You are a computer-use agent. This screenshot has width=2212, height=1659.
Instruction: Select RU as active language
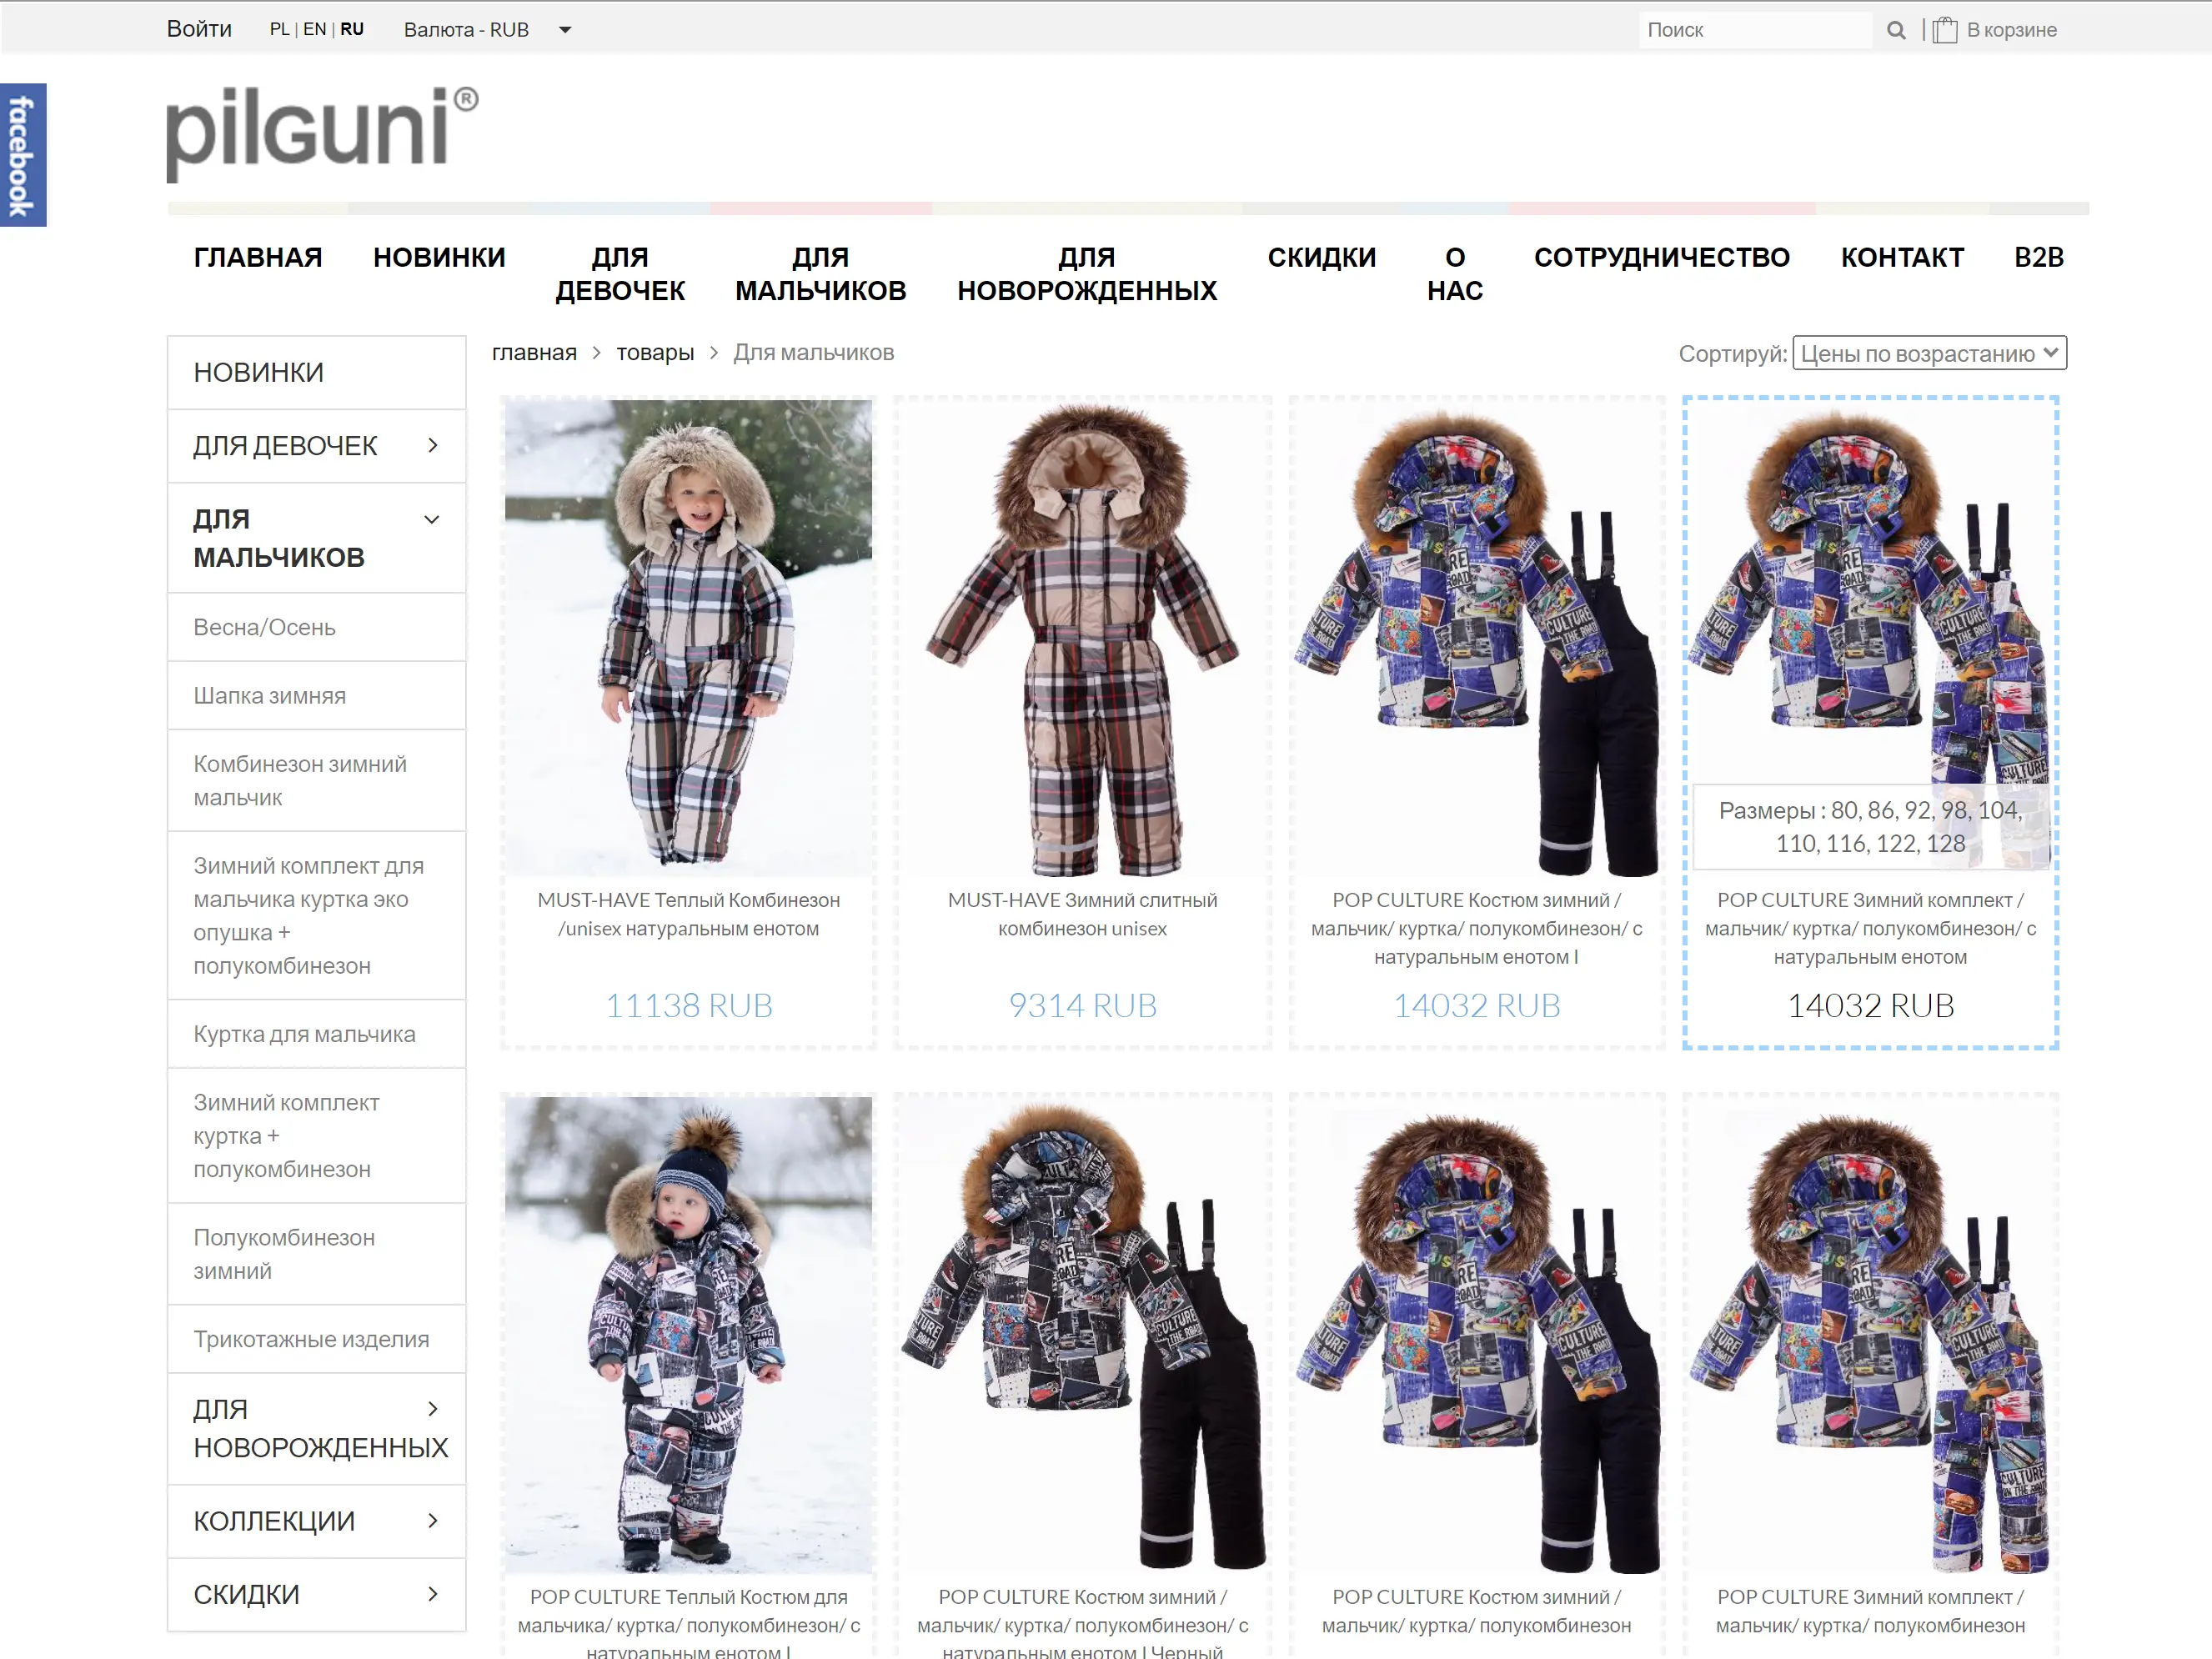click(x=352, y=29)
